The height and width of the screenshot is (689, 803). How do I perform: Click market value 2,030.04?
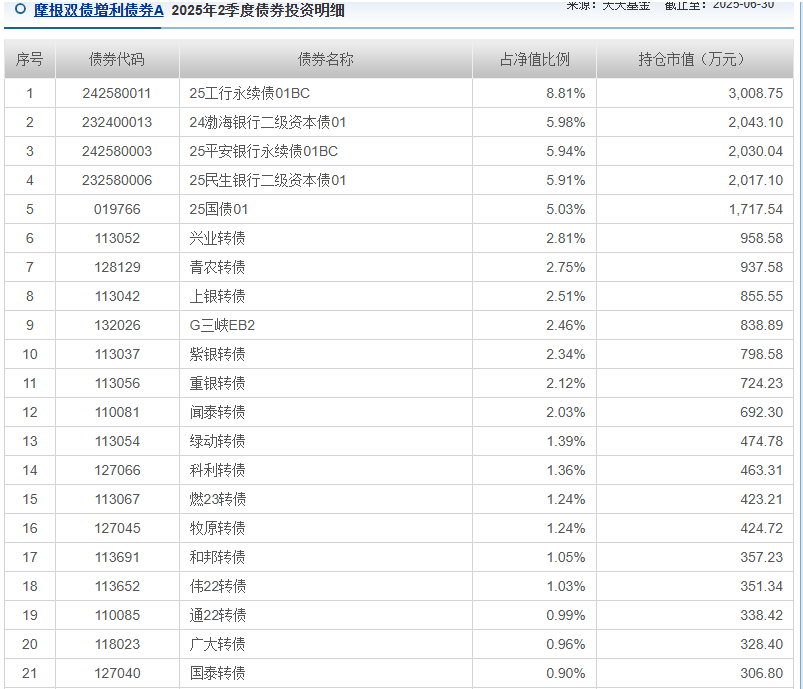[755, 151]
